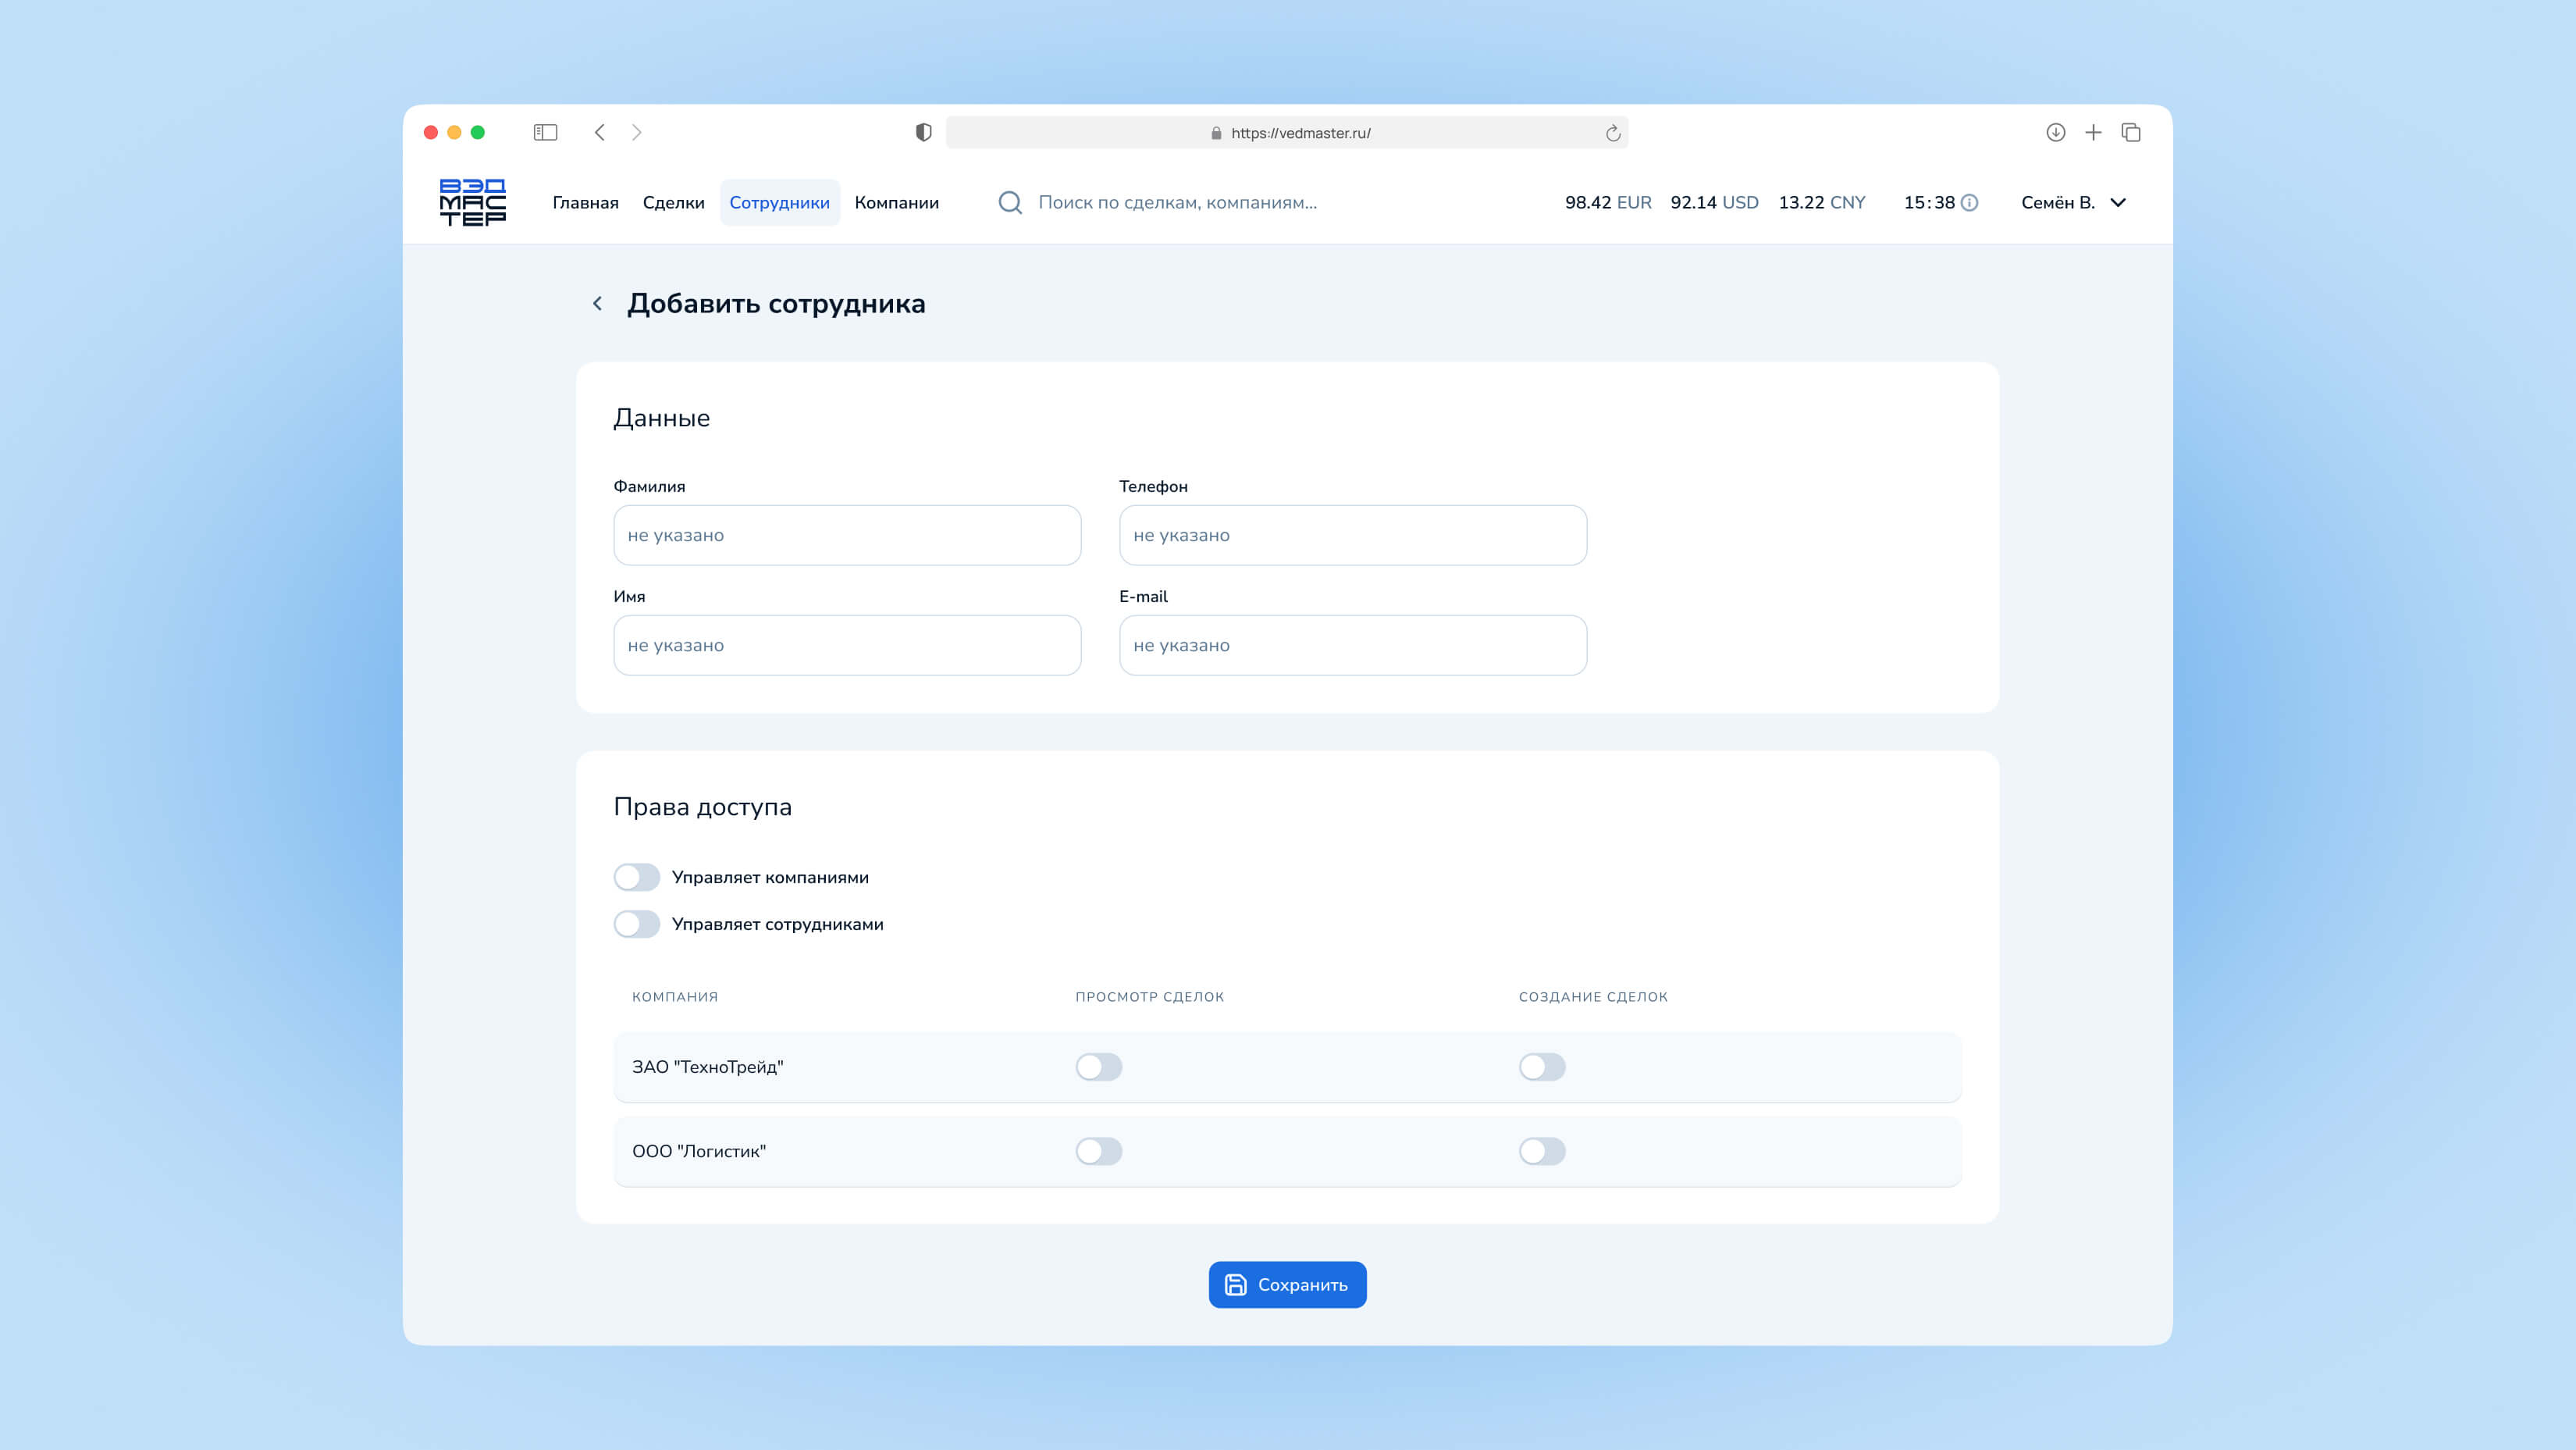Open browser downloads icon
The width and height of the screenshot is (2576, 1450).
click(x=2055, y=133)
